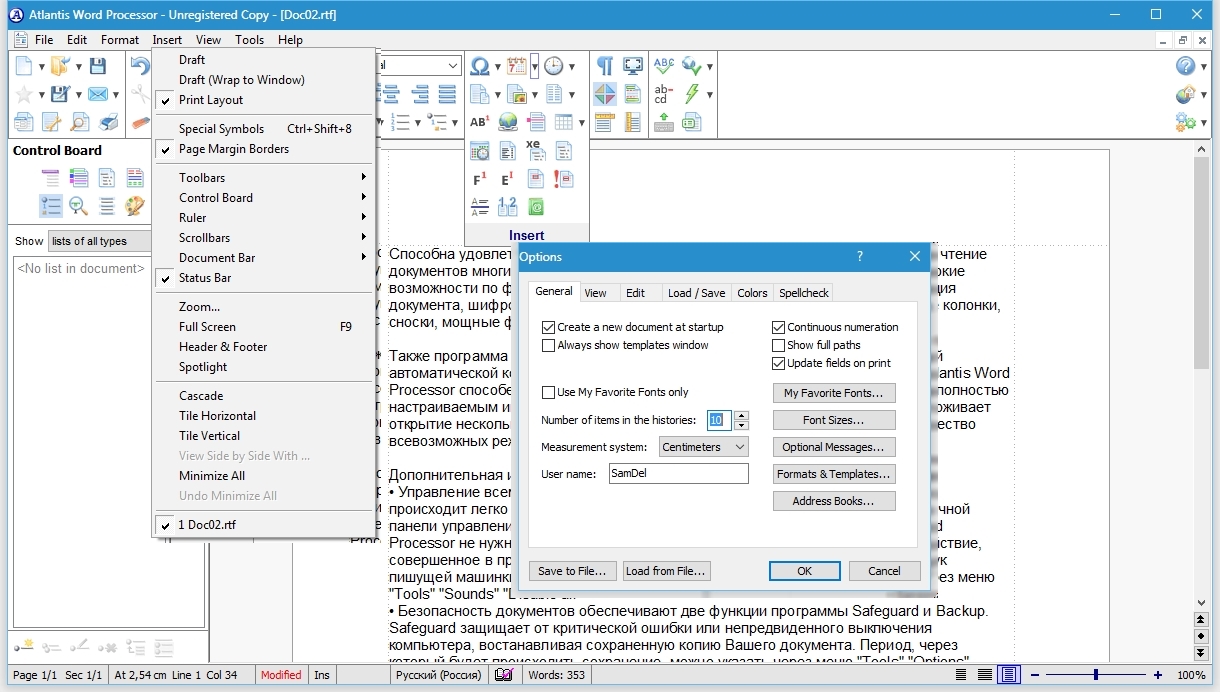Click the footnote AB¹ icon

pos(480,122)
